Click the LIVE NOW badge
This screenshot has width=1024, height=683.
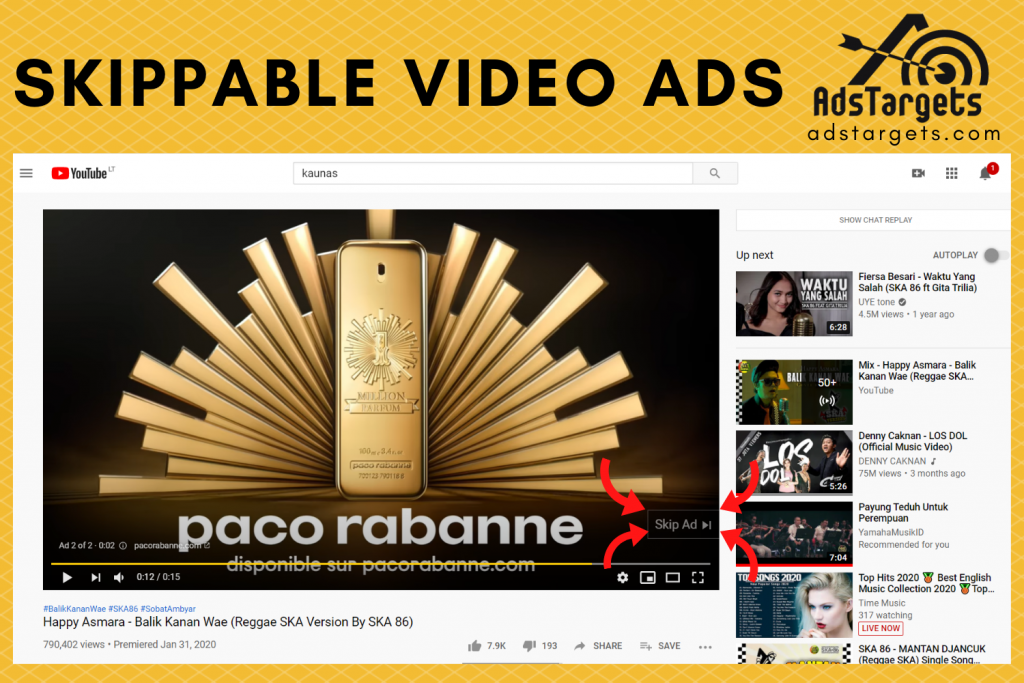click(x=880, y=628)
